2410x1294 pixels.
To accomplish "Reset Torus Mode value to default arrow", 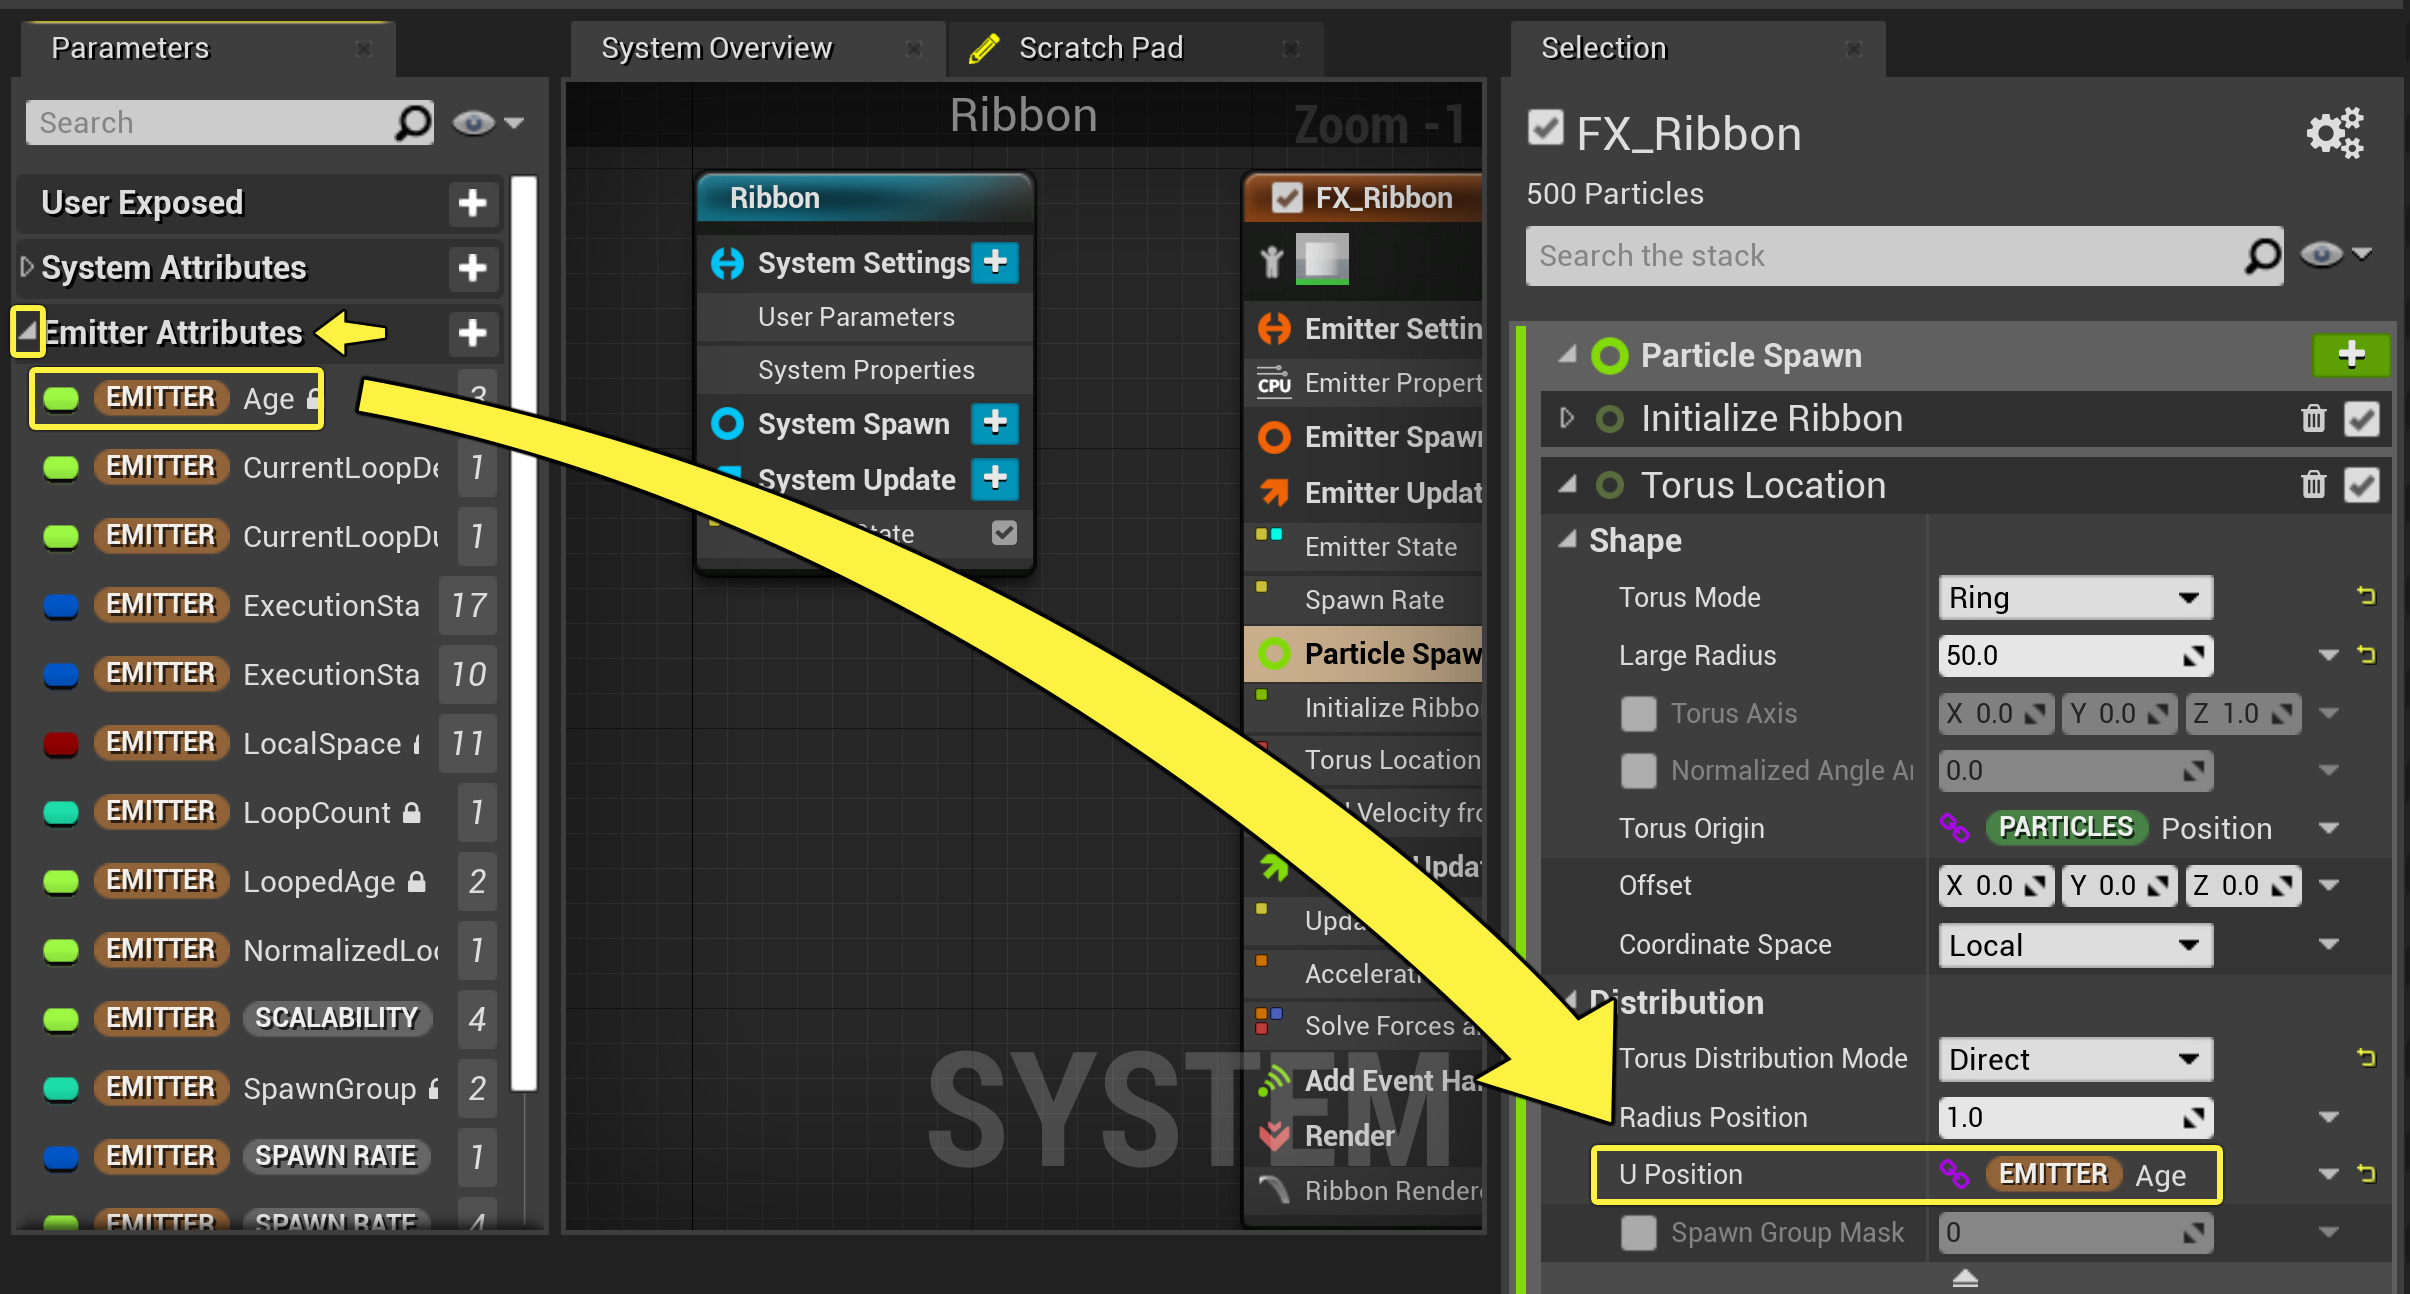I will 2366,597.
